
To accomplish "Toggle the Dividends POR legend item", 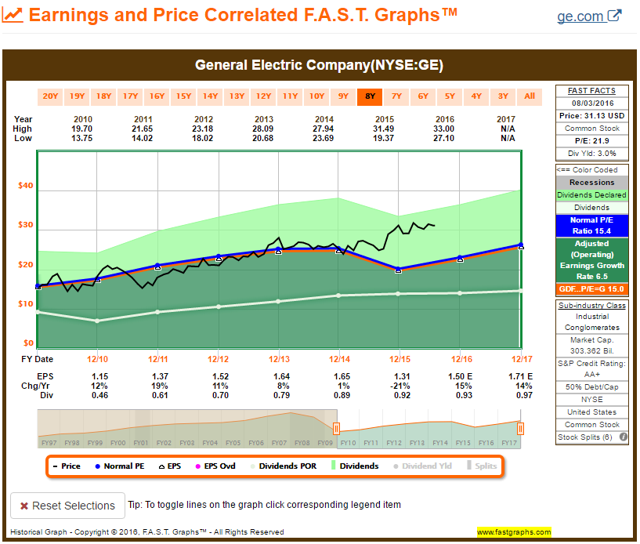I will tap(283, 466).
